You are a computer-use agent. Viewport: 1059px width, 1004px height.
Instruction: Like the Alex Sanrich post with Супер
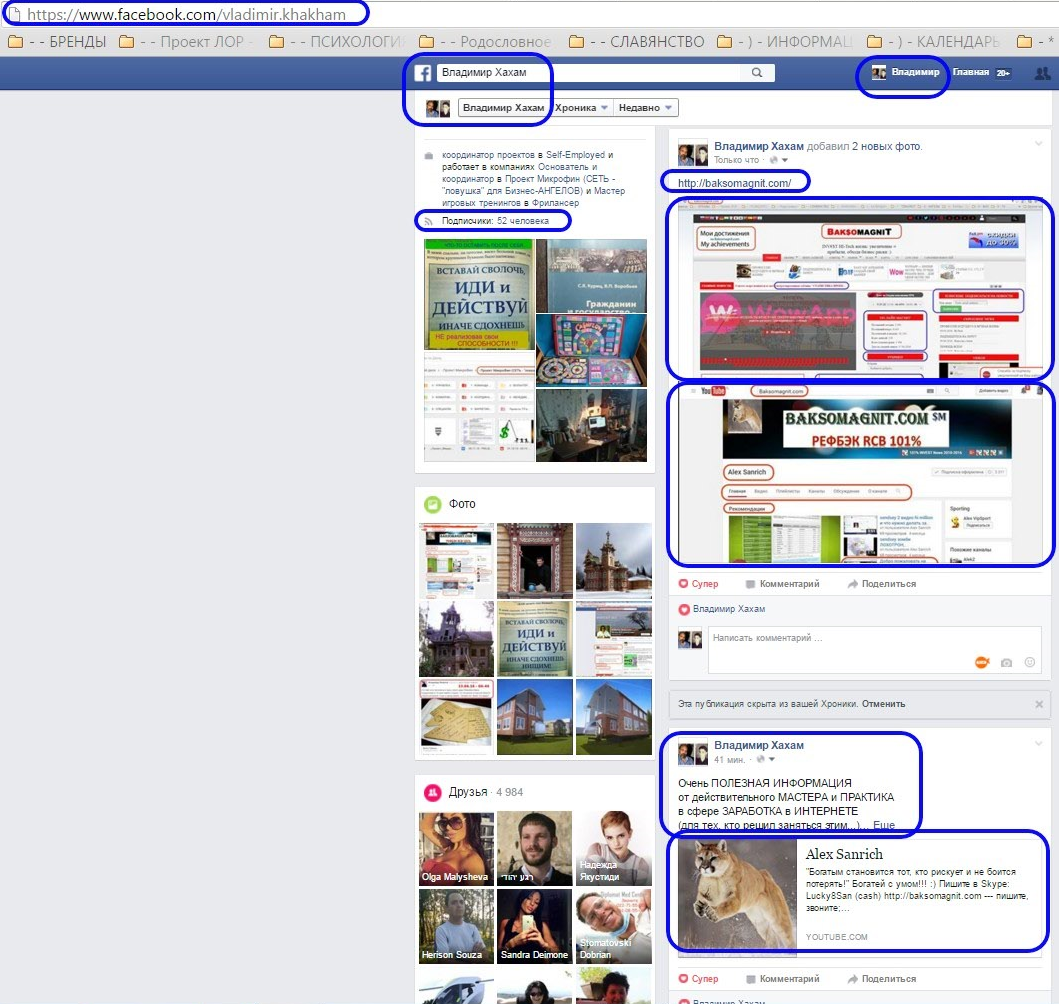click(698, 979)
